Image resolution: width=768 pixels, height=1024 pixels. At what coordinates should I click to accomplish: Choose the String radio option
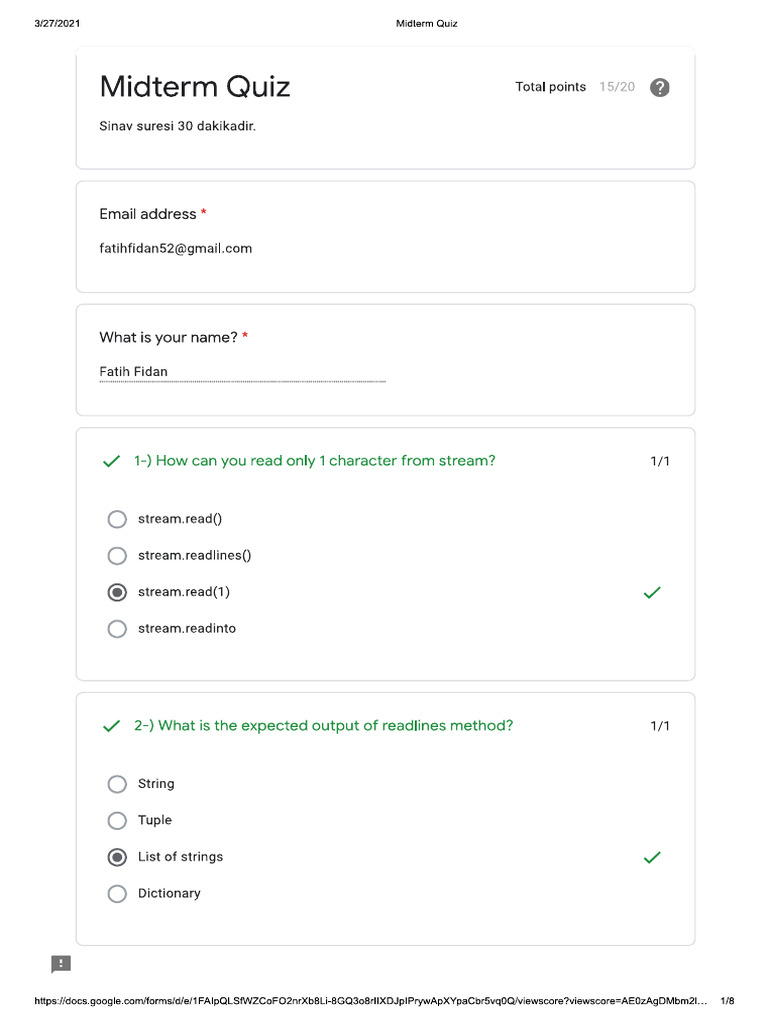(x=117, y=784)
